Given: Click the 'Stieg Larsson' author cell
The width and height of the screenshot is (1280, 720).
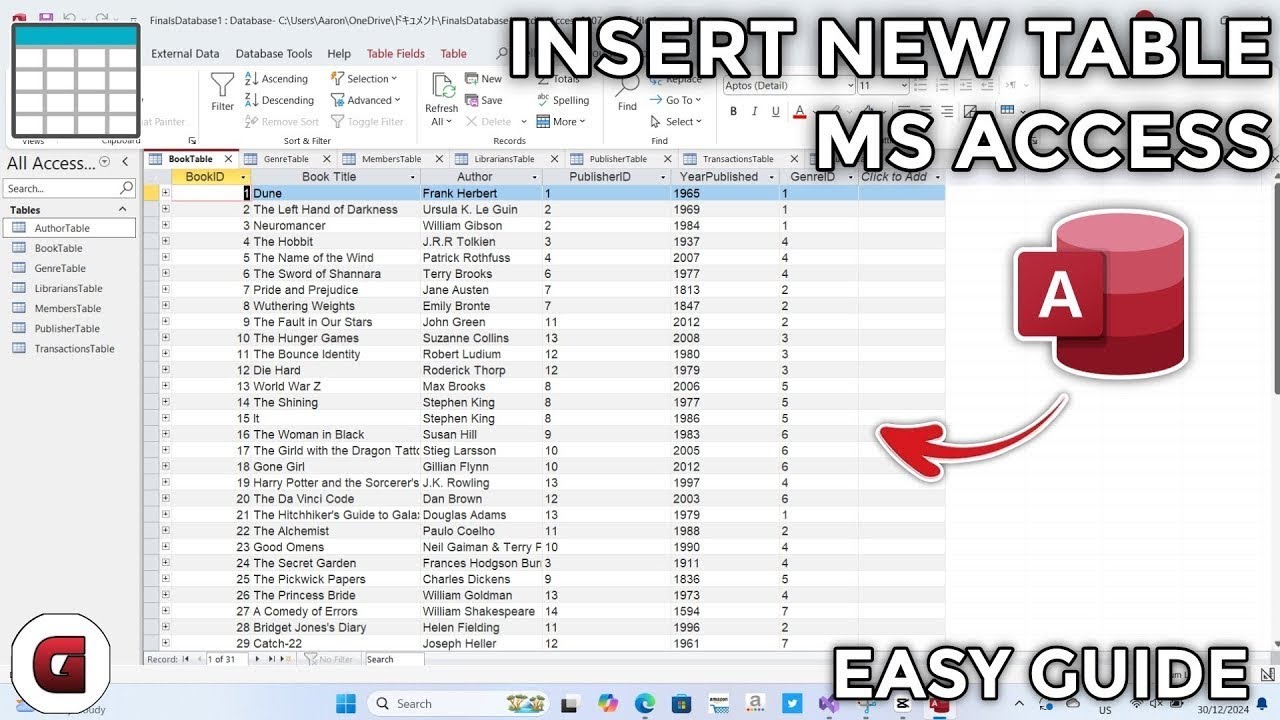Looking at the screenshot, I should tap(481, 451).
